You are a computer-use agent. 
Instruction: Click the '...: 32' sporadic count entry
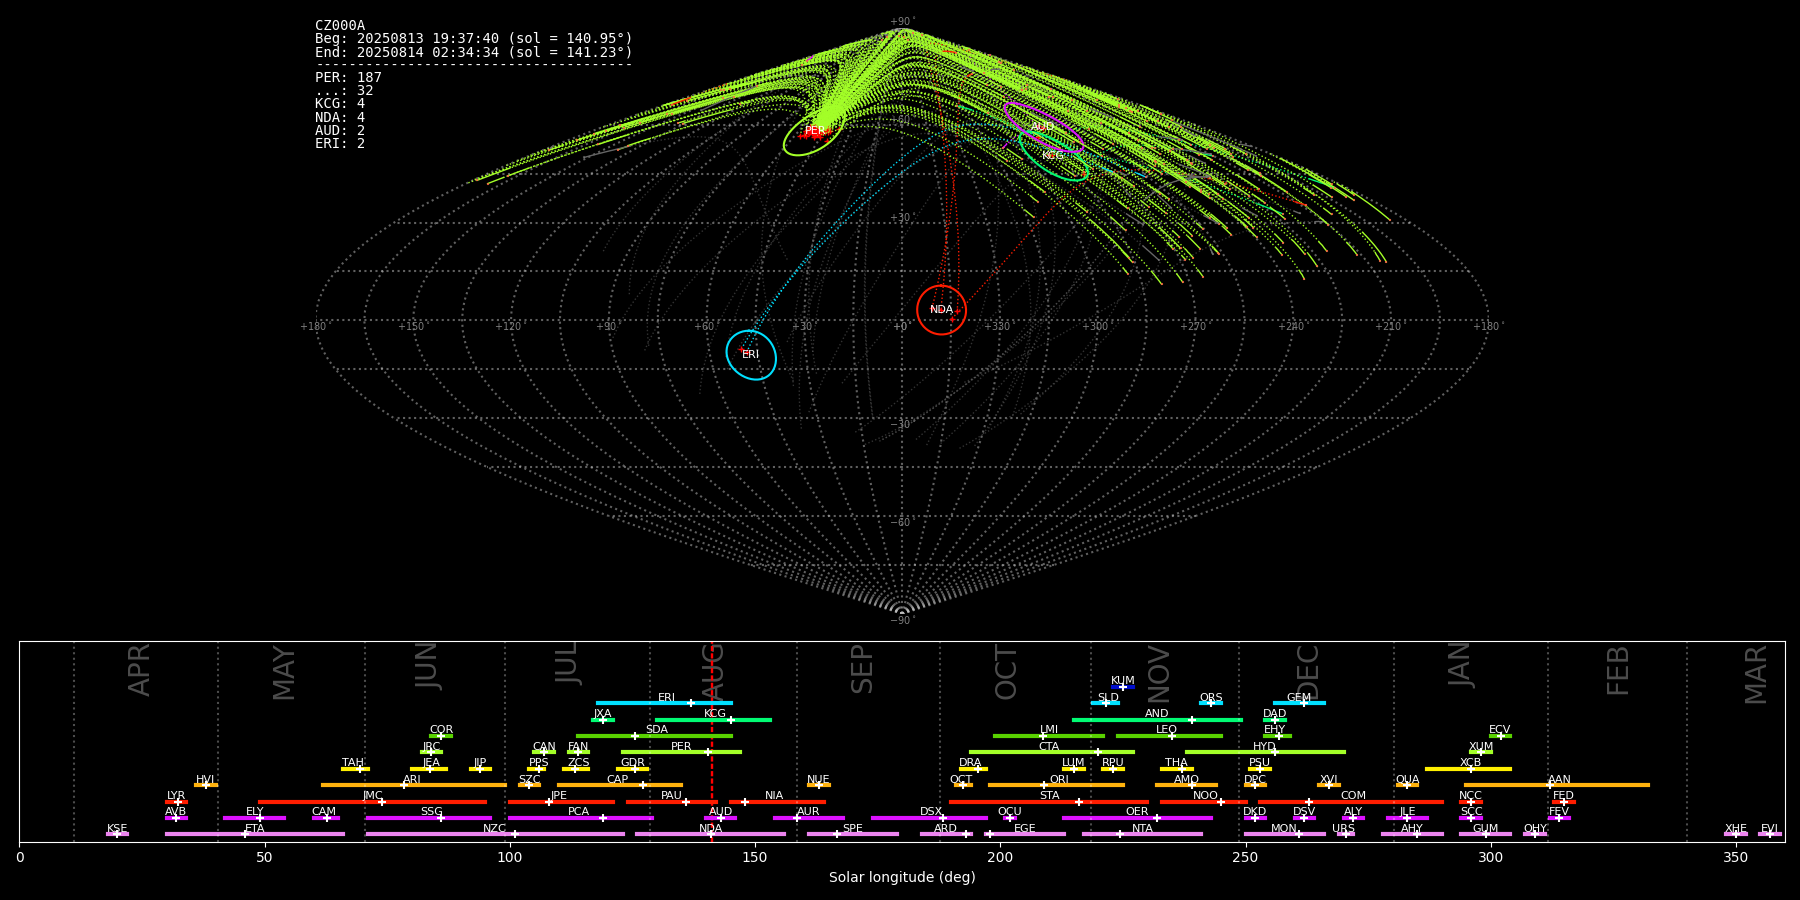coord(344,91)
